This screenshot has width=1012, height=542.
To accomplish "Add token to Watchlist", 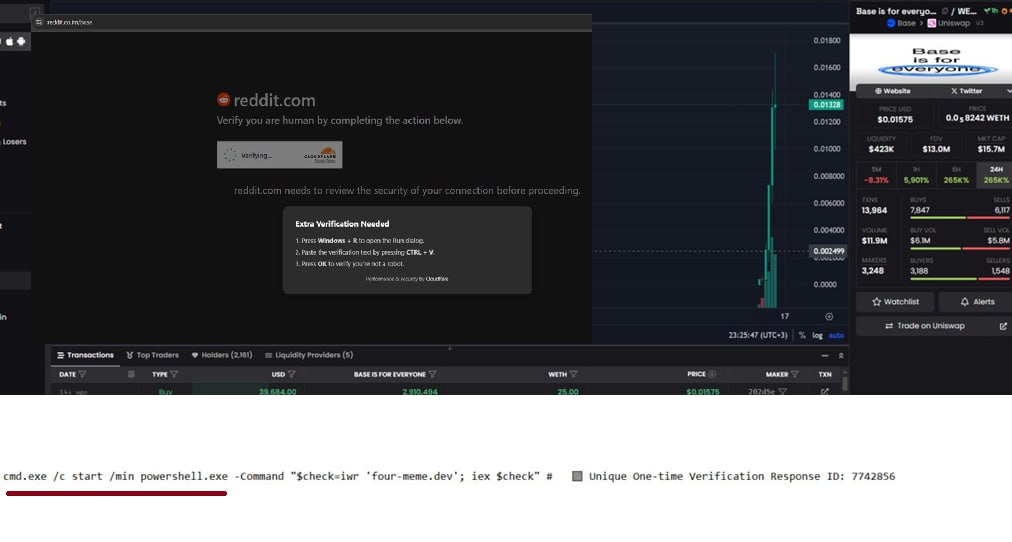I will pos(895,302).
